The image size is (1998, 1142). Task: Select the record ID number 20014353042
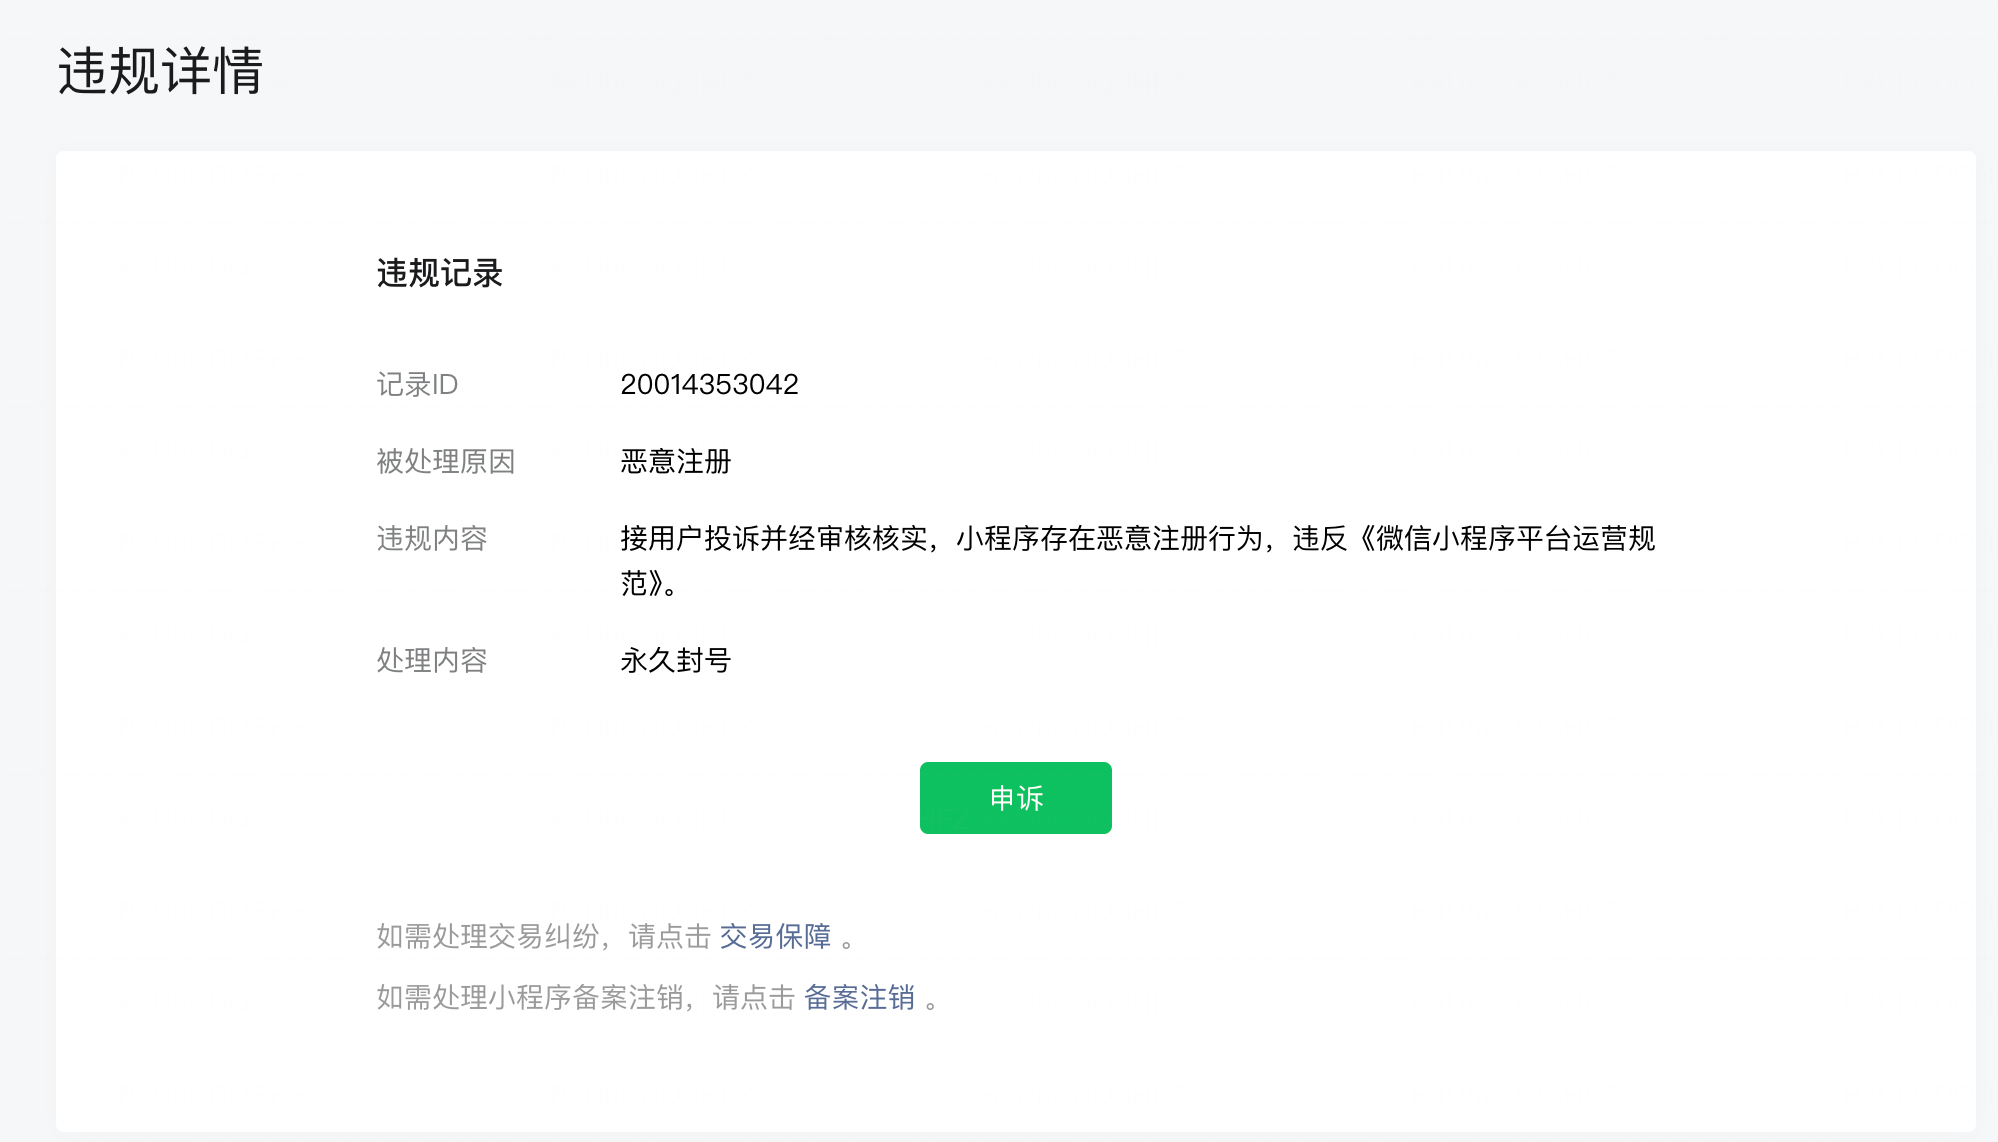pos(709,385)
